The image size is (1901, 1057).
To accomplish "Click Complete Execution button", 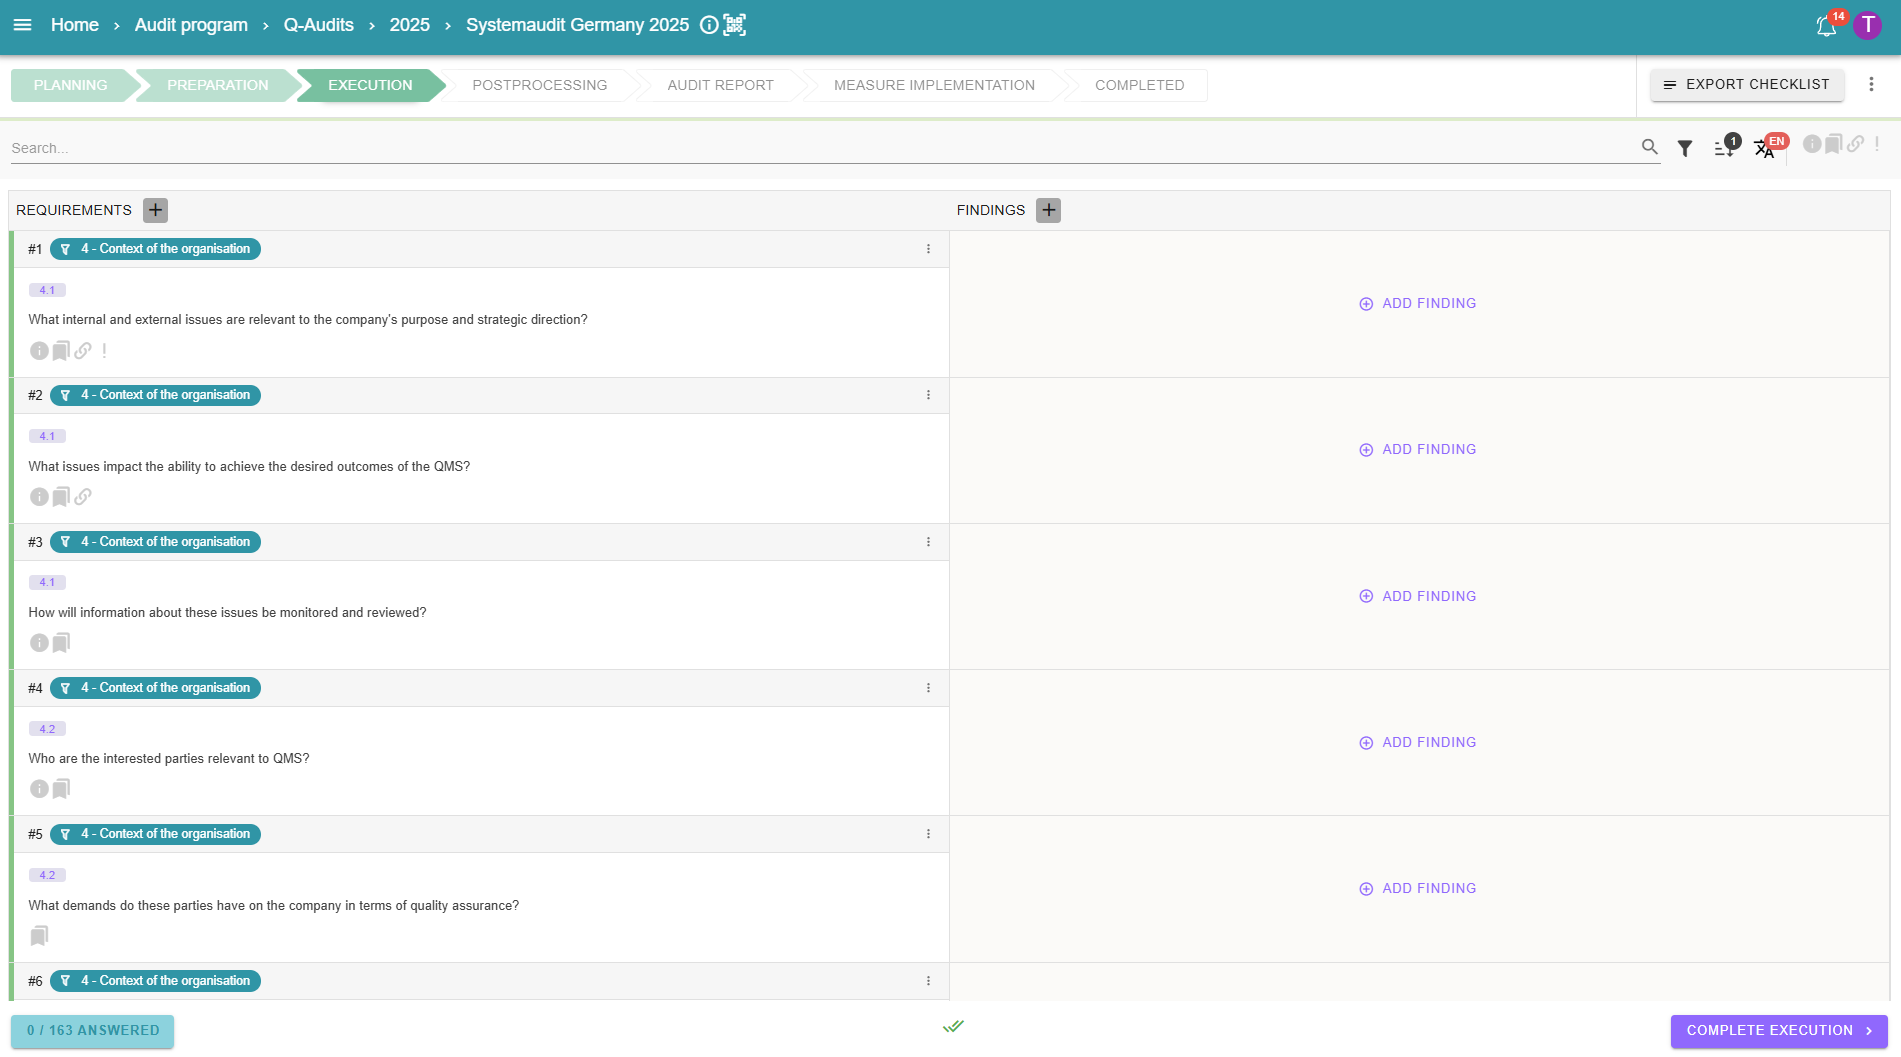I will point(1778,1031).
